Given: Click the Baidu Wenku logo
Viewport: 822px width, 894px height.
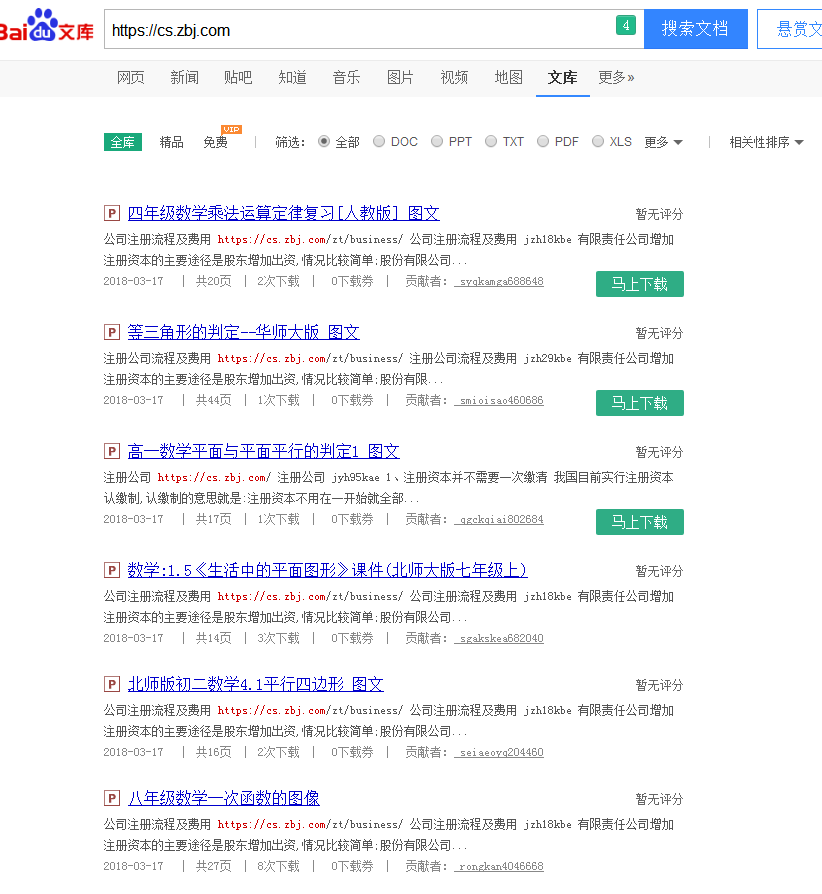Looking at the screenshot, I should [x=47, y=28].
